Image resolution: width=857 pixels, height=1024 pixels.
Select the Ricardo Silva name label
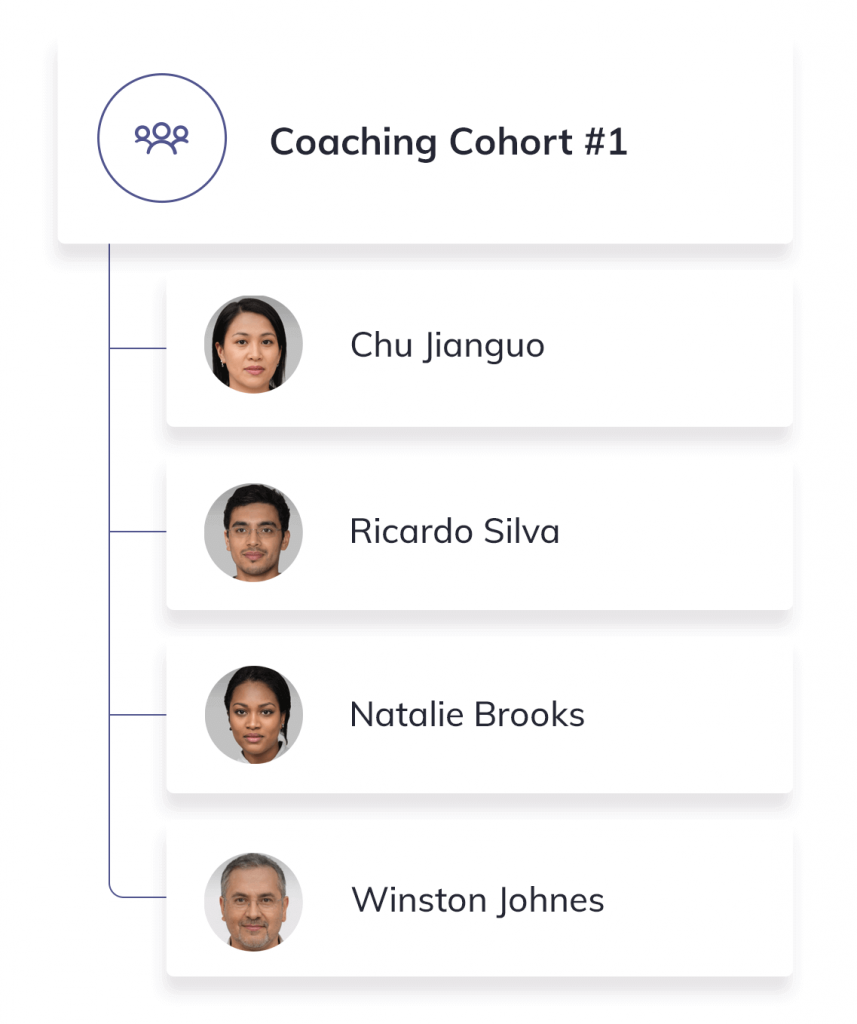tap(454, 531)
